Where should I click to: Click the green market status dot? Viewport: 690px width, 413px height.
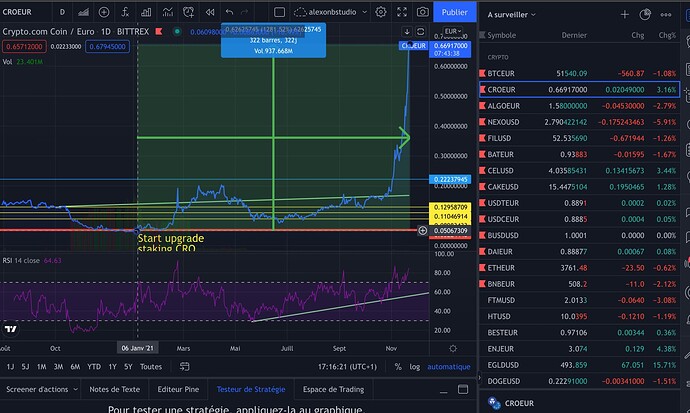coord(177,32)
